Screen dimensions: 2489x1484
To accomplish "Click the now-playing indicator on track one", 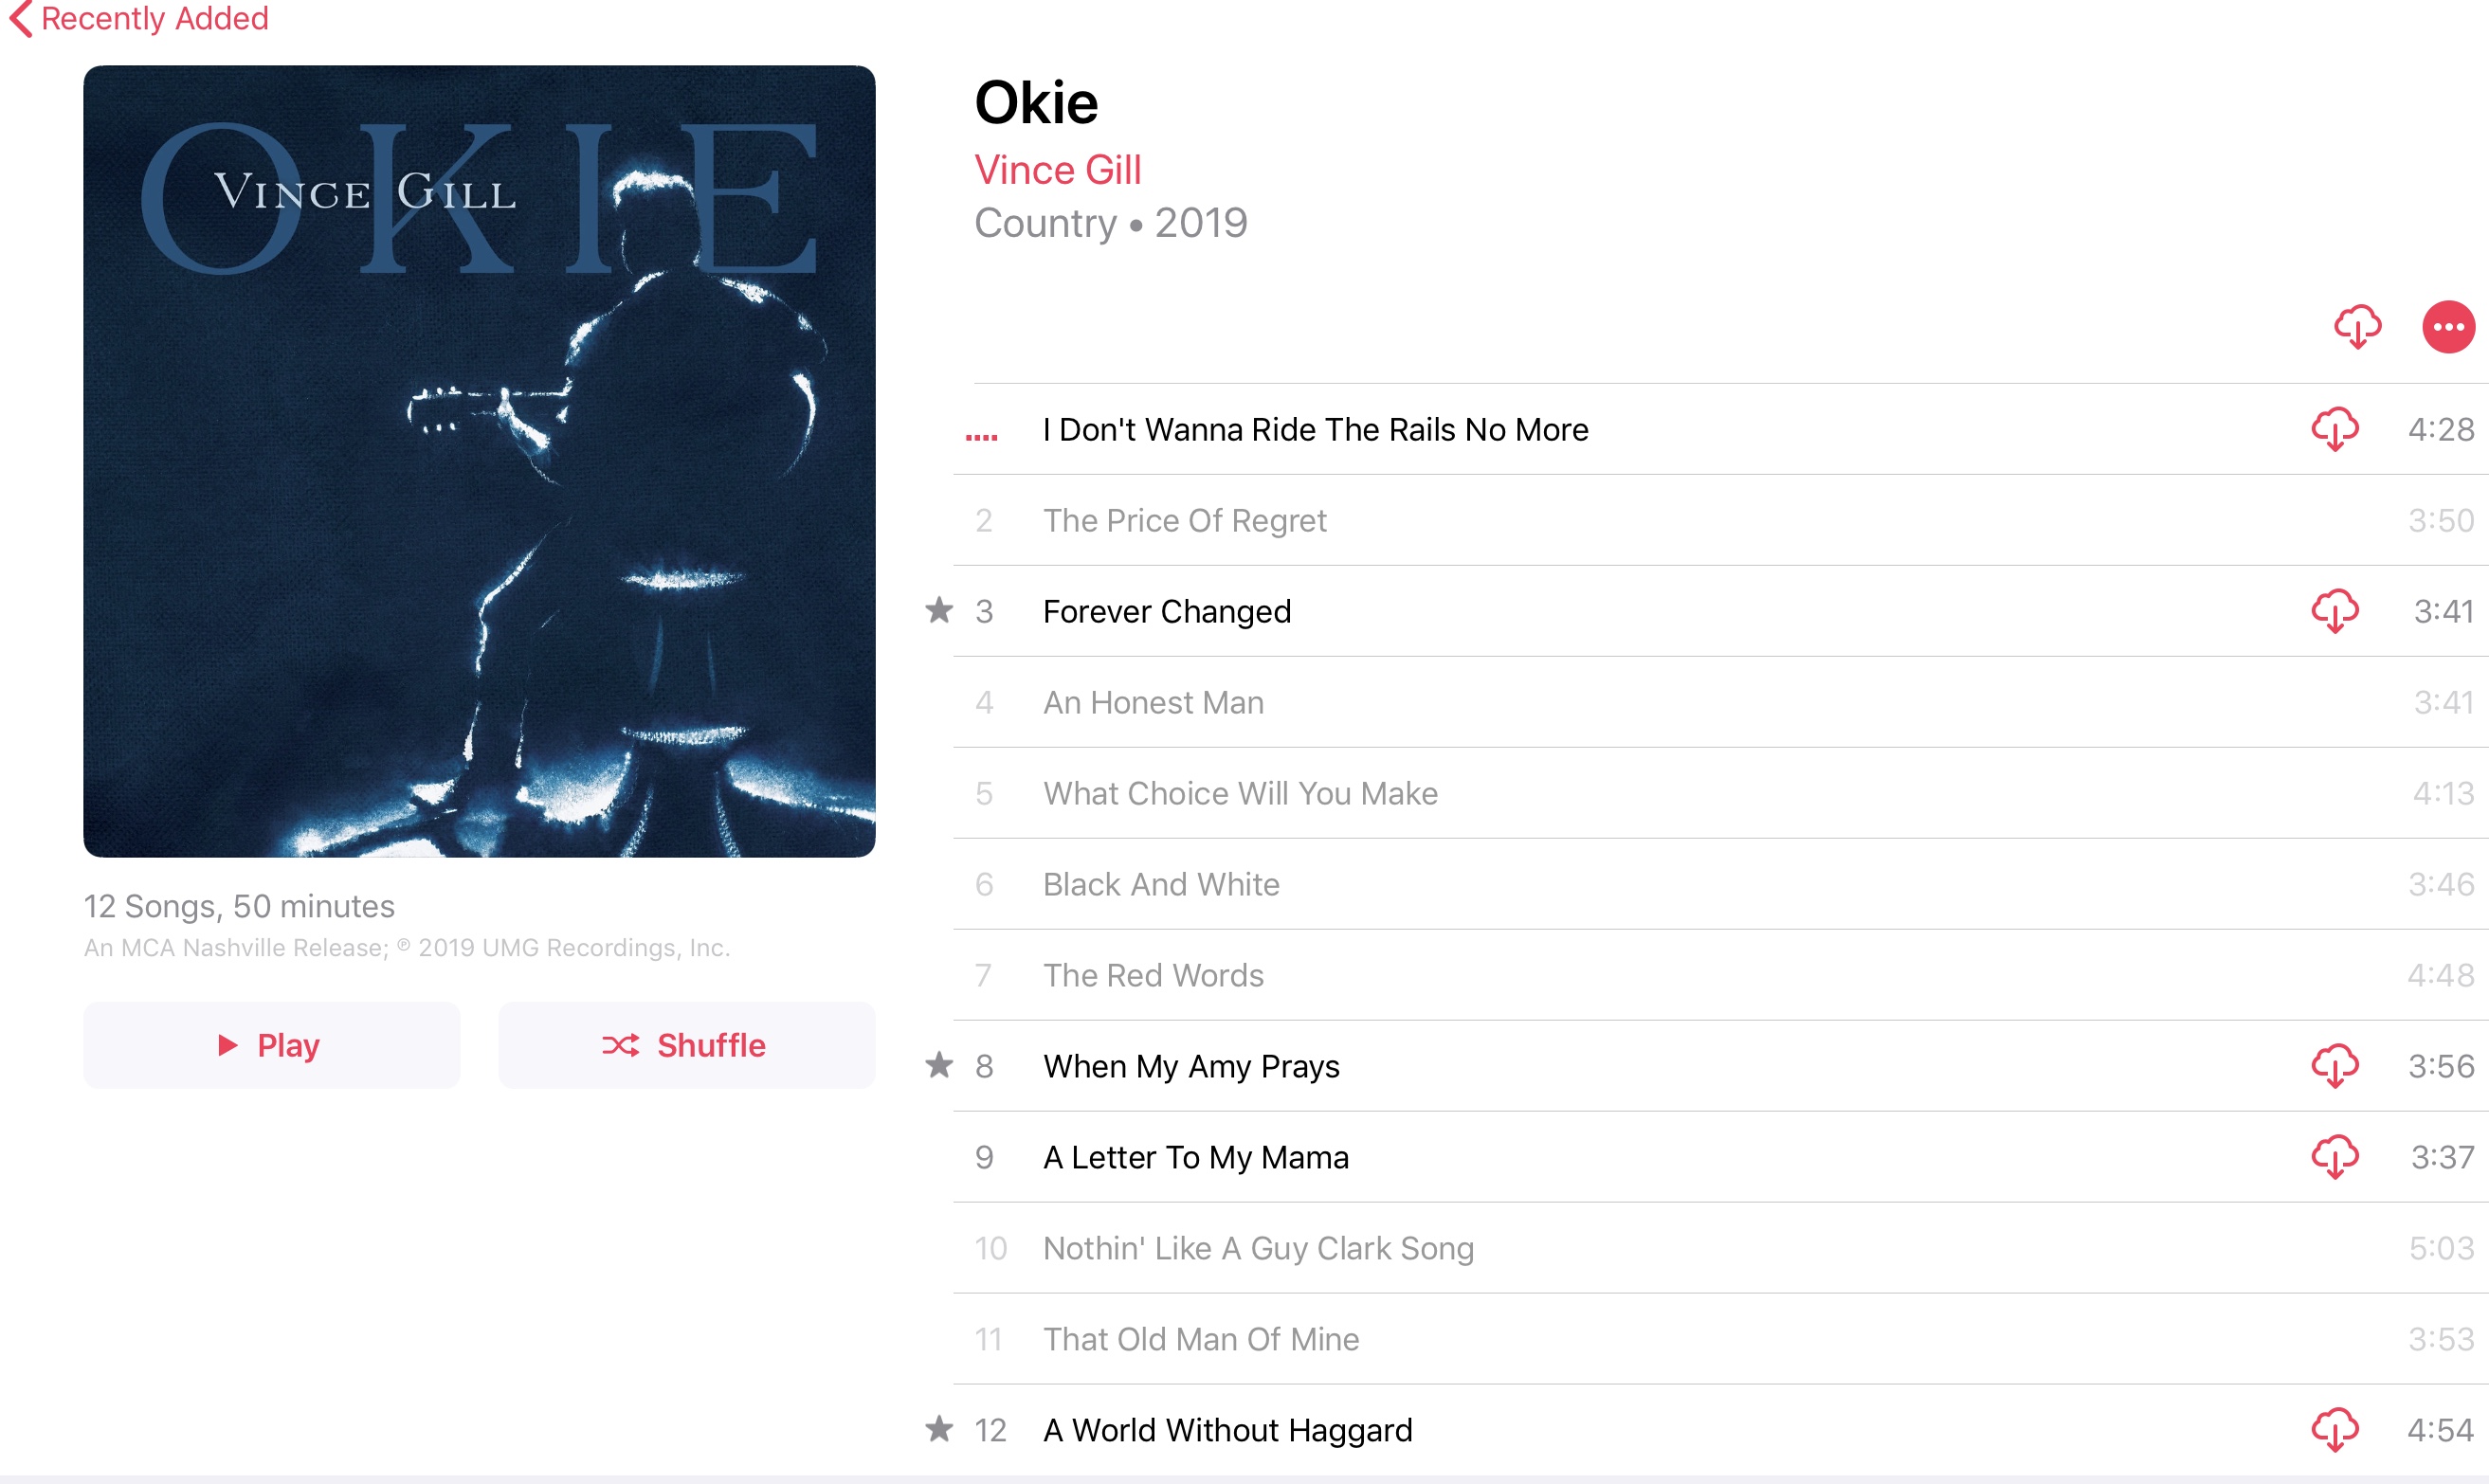I will point(981,437).
